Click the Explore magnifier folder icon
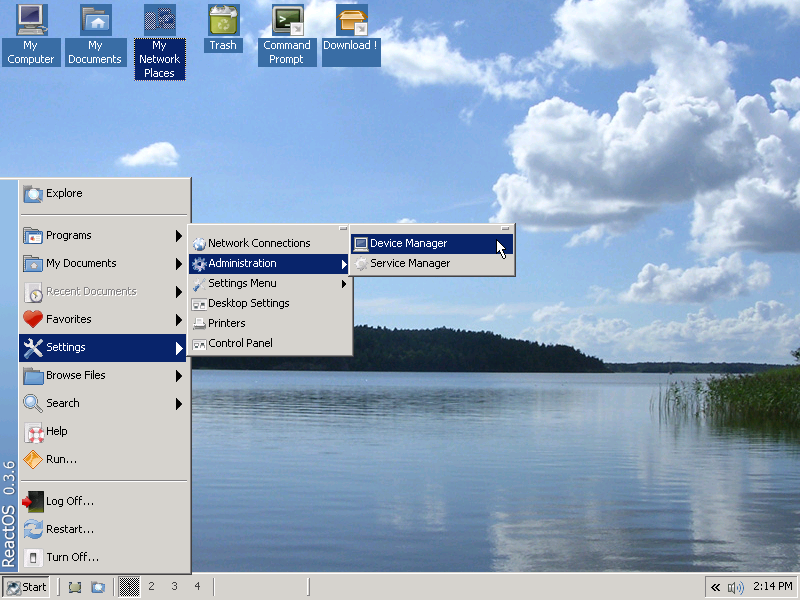The width and height of the screenshot is (800, 600). click(33, 194)
